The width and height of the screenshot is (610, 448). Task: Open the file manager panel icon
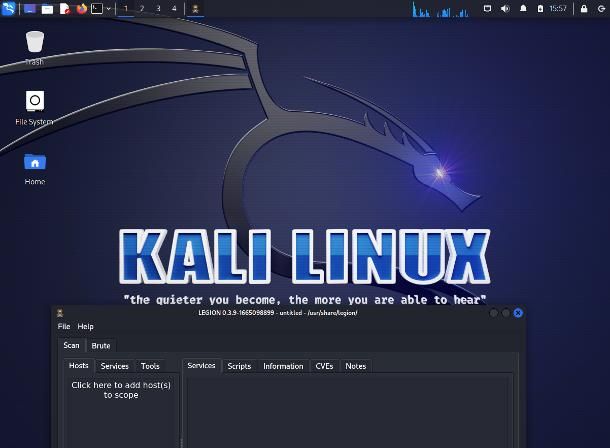tap(47, 8)
